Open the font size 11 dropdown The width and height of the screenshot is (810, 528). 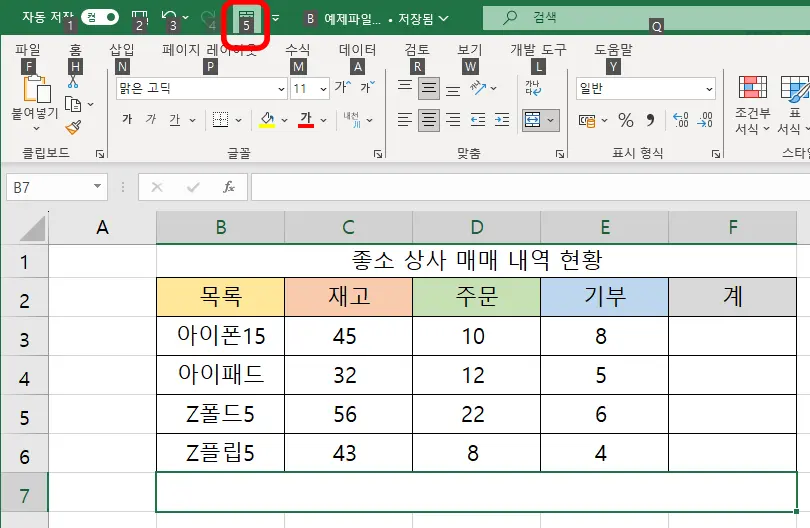click(x=323, y=89)
